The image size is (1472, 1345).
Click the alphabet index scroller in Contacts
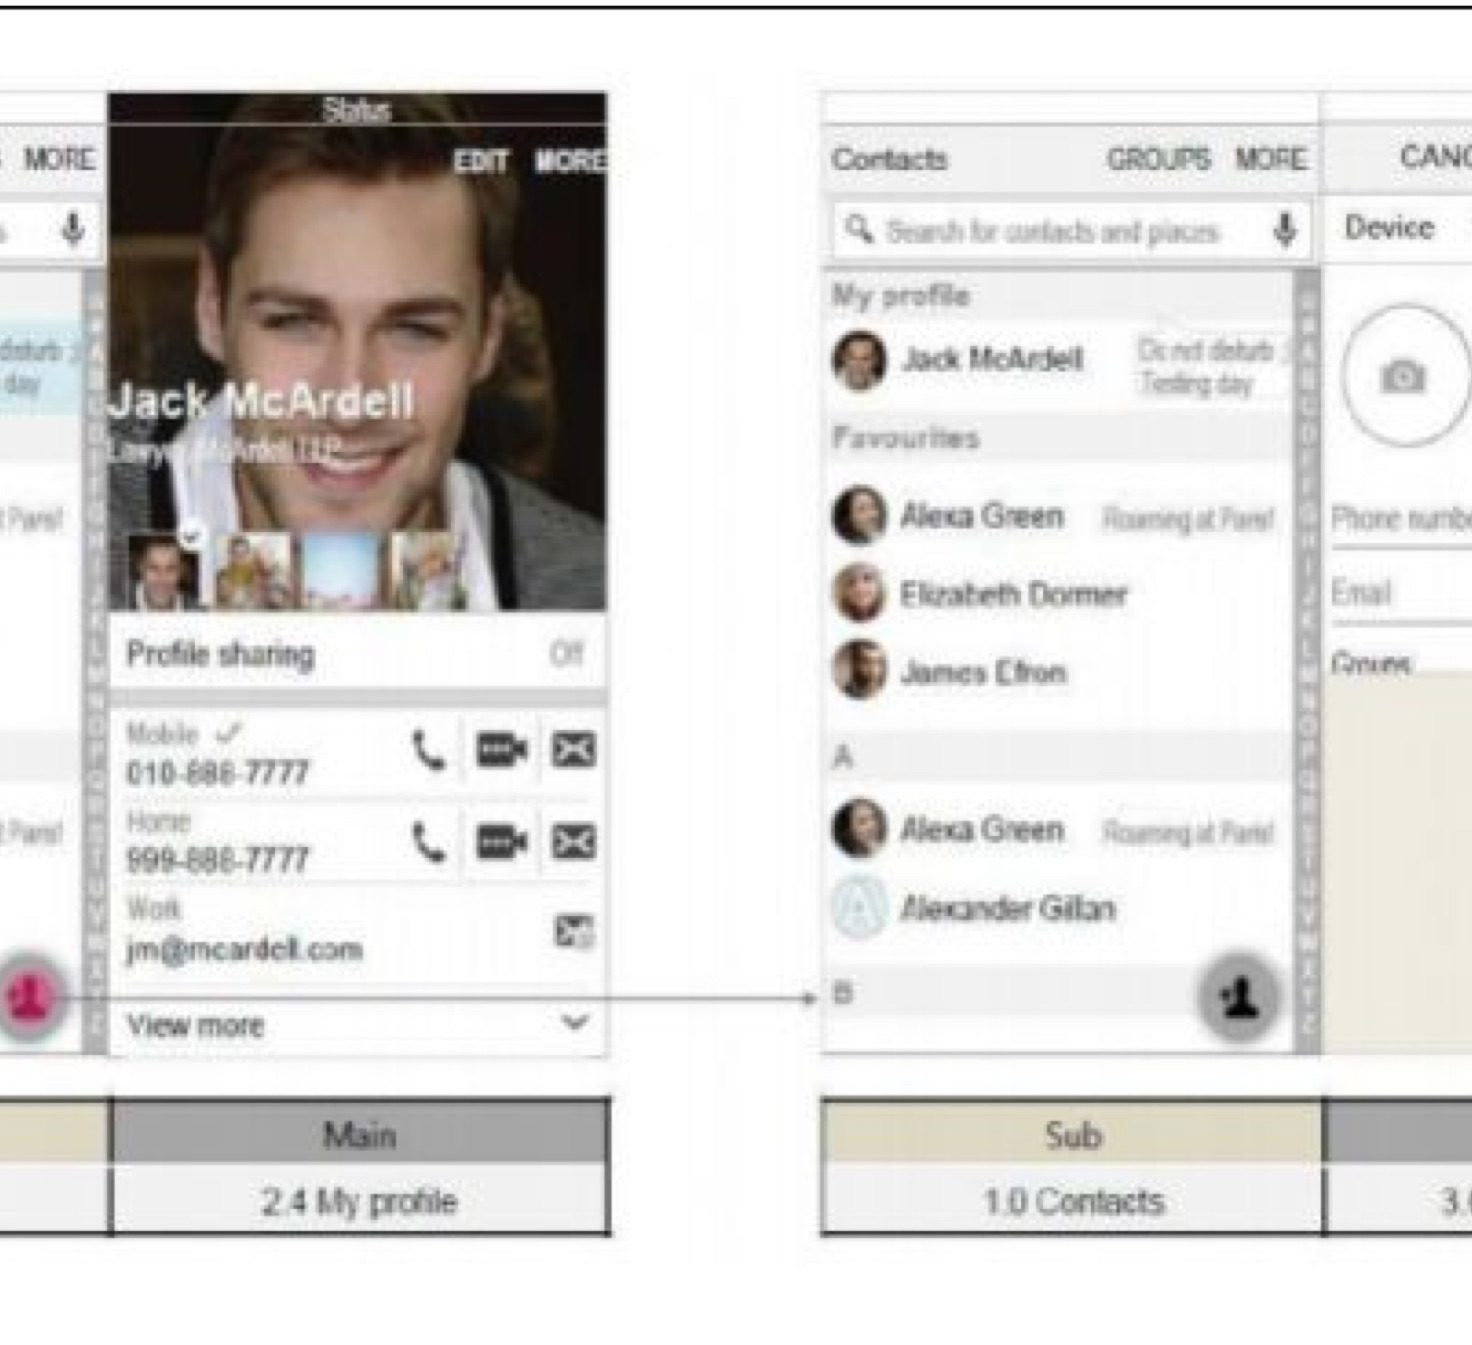click(1306, 660)
